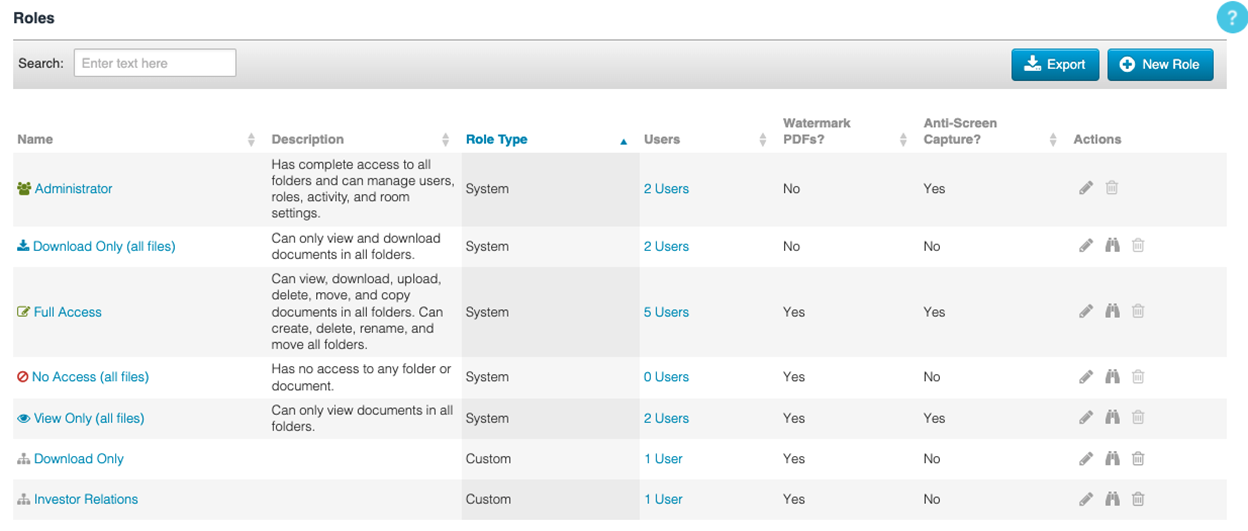
Task: Create a New Role
Action: (1160, 64)
